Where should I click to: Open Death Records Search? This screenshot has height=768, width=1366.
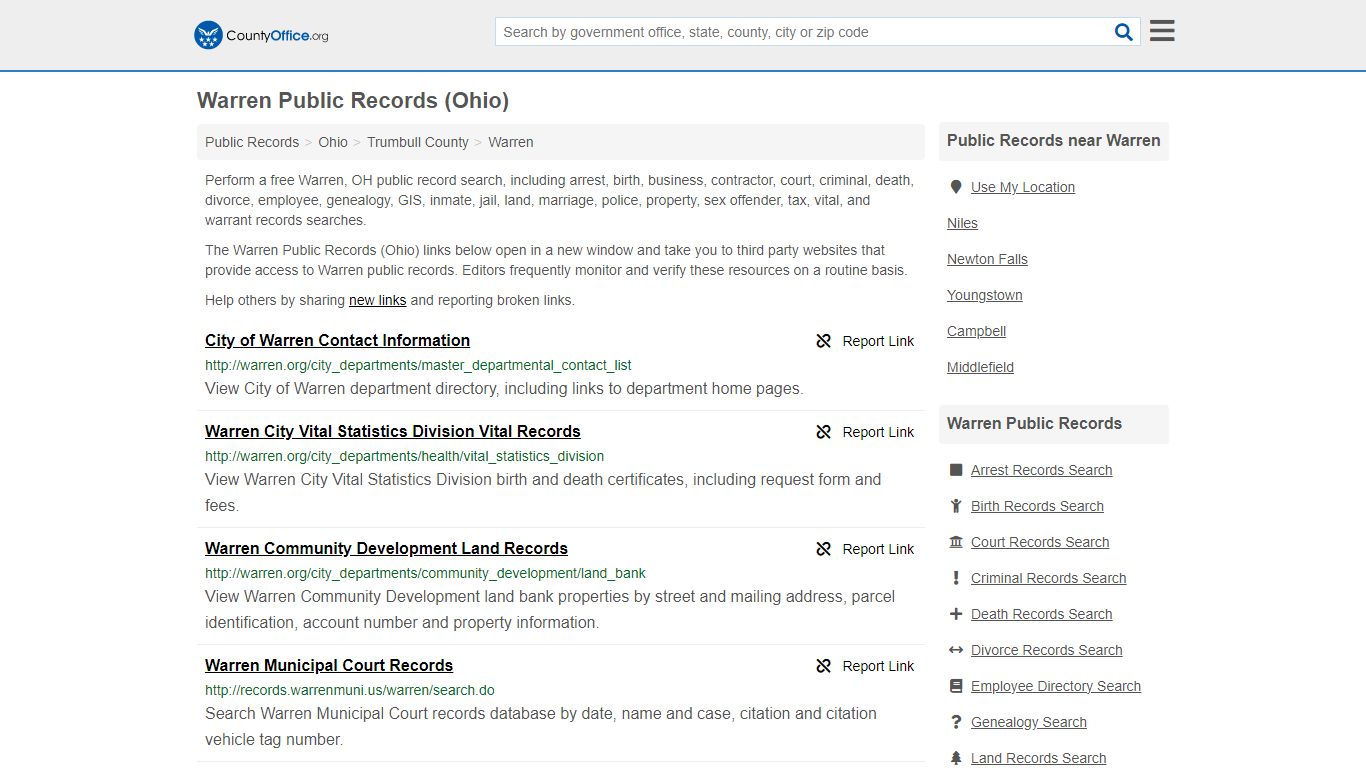tap(1041, 614)
